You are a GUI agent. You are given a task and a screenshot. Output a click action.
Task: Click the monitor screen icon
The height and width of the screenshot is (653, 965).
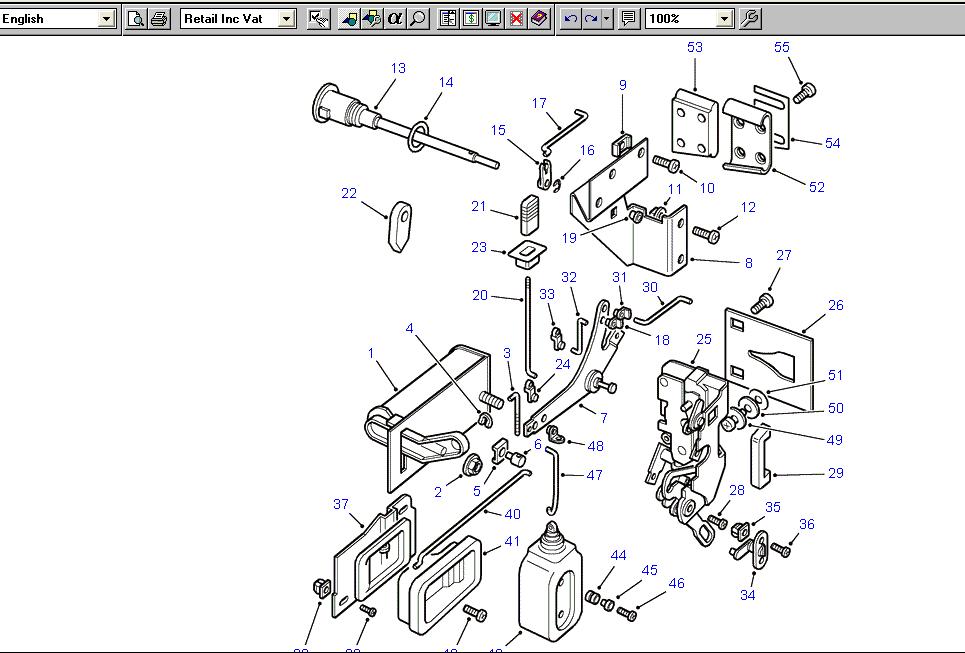click(x=493, y=19)
